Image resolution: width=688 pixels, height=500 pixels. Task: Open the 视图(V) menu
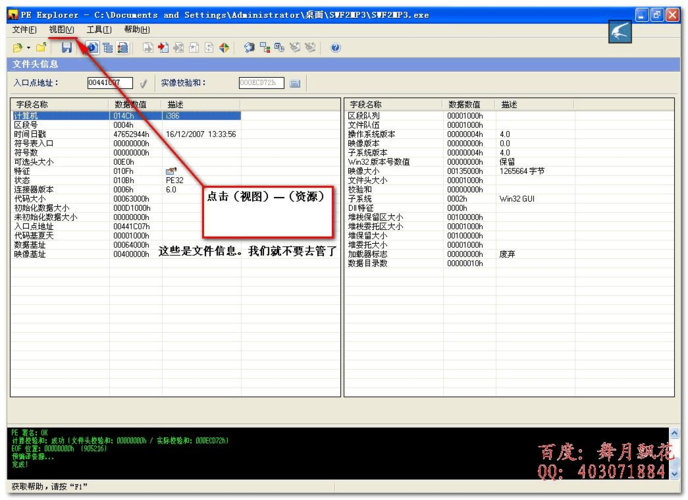tap(61, 29)
